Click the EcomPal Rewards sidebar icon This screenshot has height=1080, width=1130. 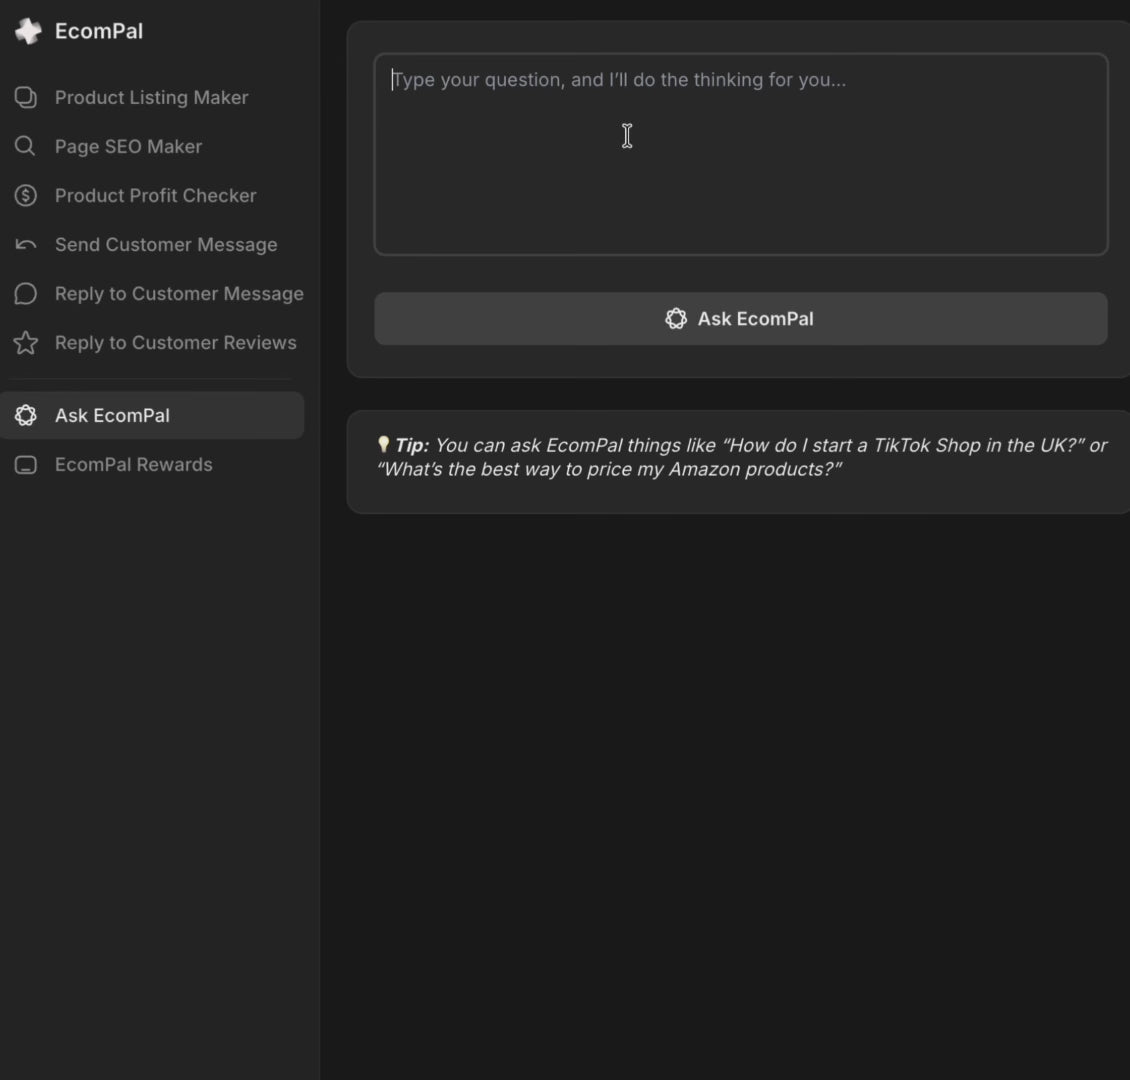point(26,465)
